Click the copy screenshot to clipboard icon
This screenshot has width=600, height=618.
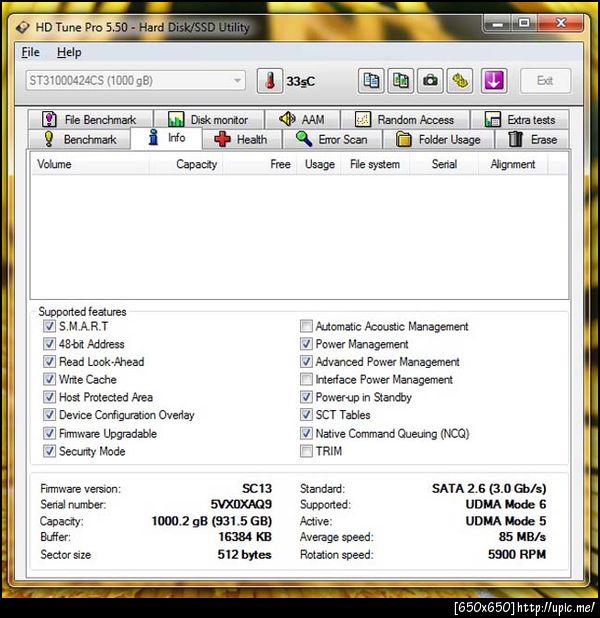(401, 81)
